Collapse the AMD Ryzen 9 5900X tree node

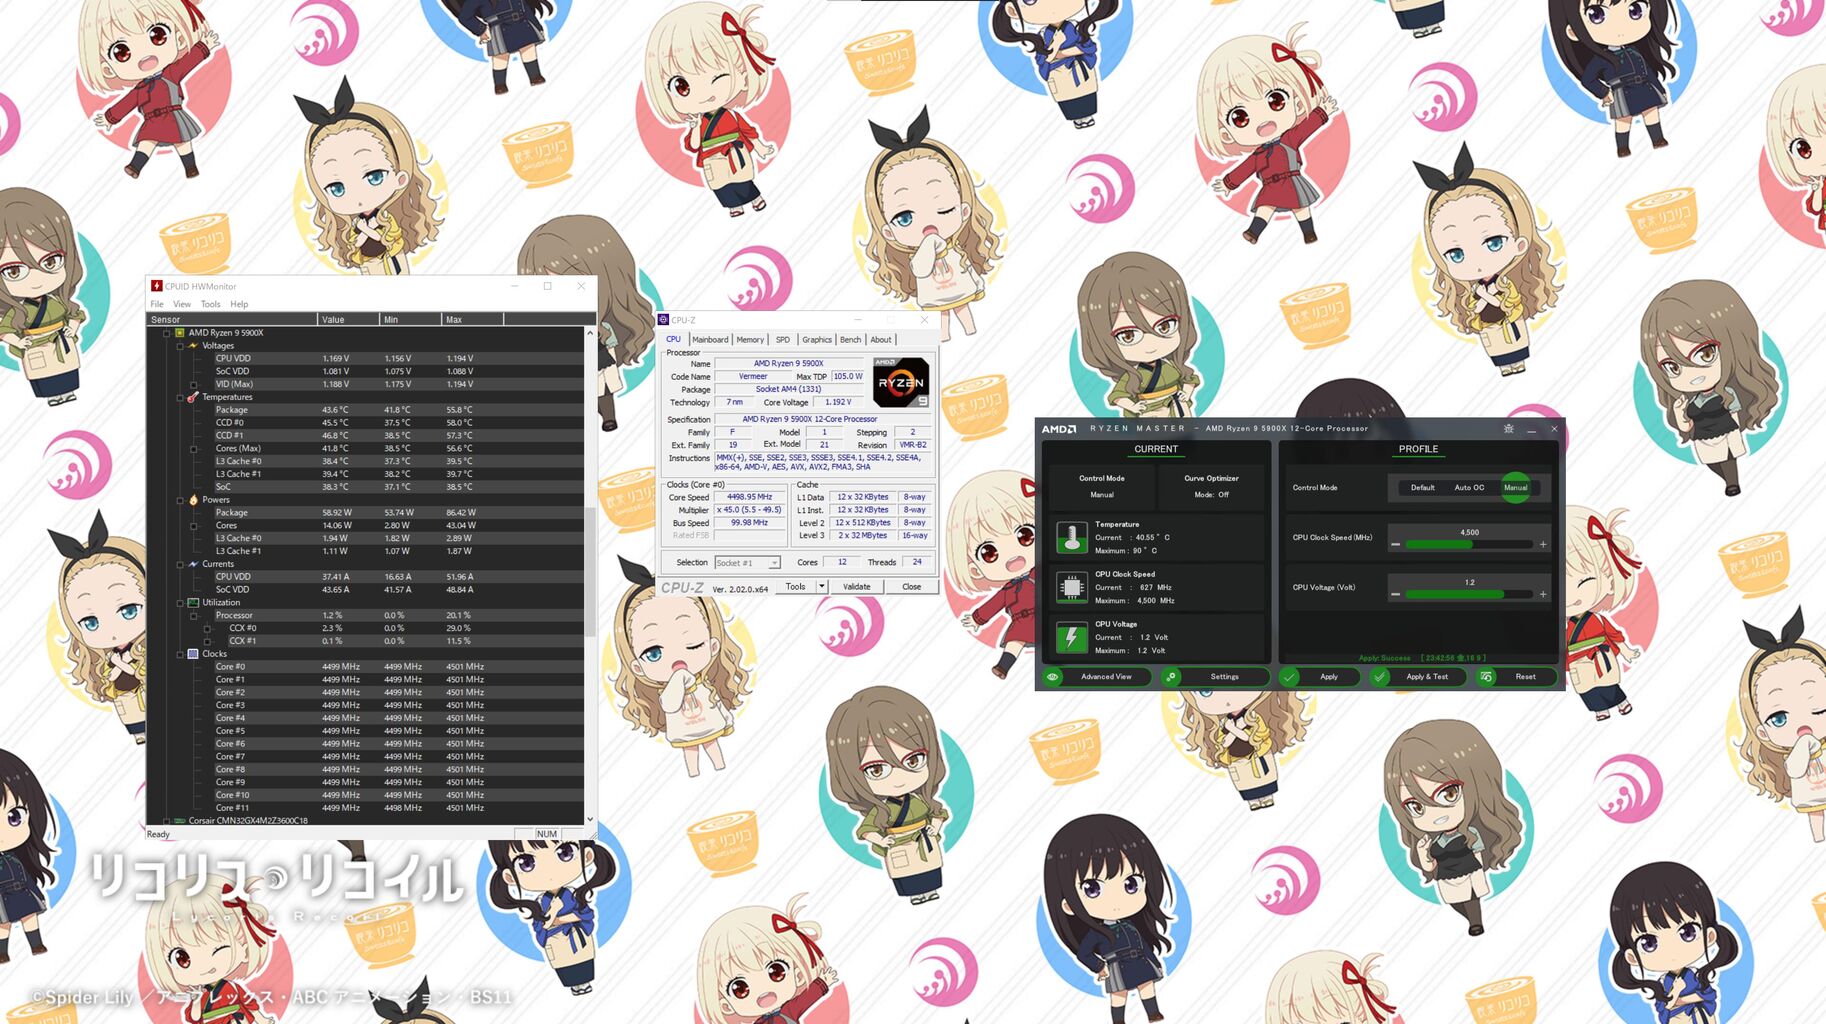click(x=167, y=333)
